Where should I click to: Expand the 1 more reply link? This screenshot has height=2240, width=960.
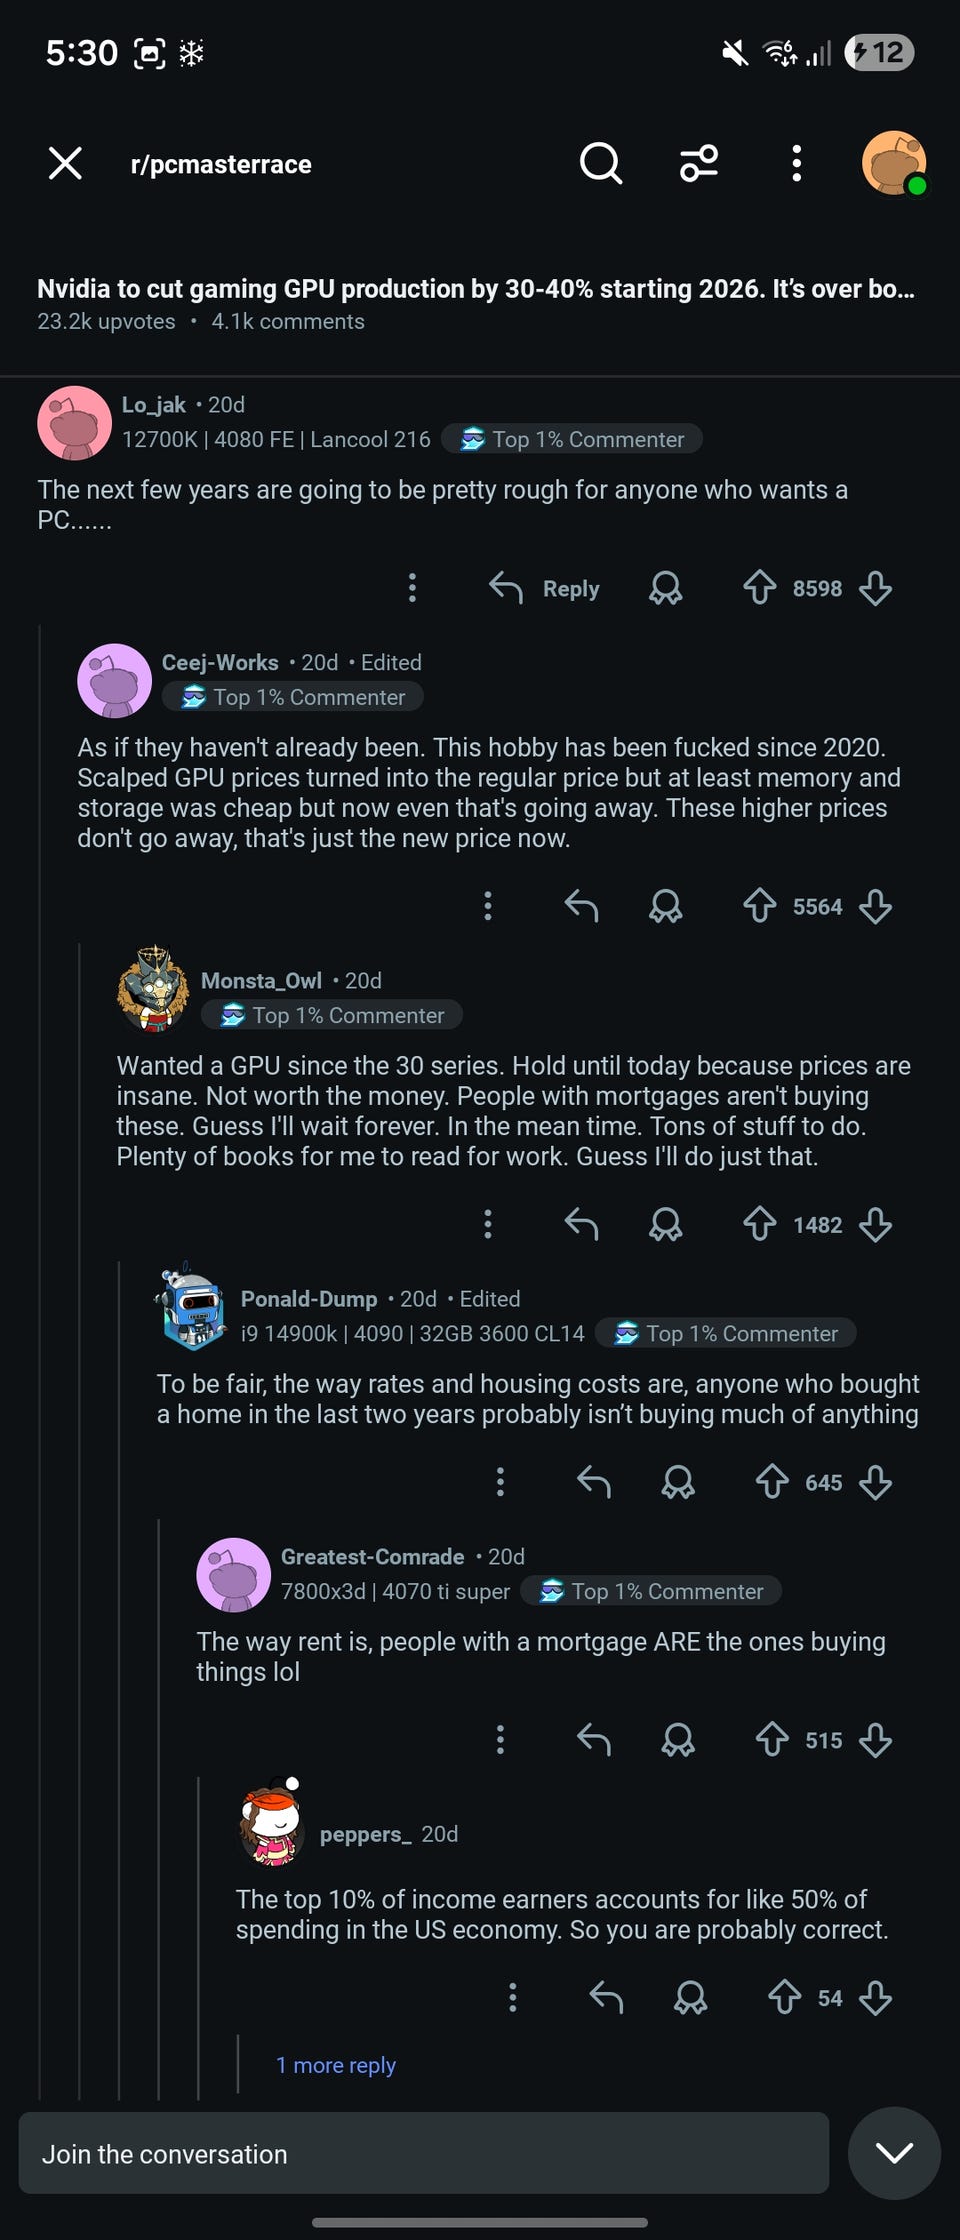[x=336, y=2065]
